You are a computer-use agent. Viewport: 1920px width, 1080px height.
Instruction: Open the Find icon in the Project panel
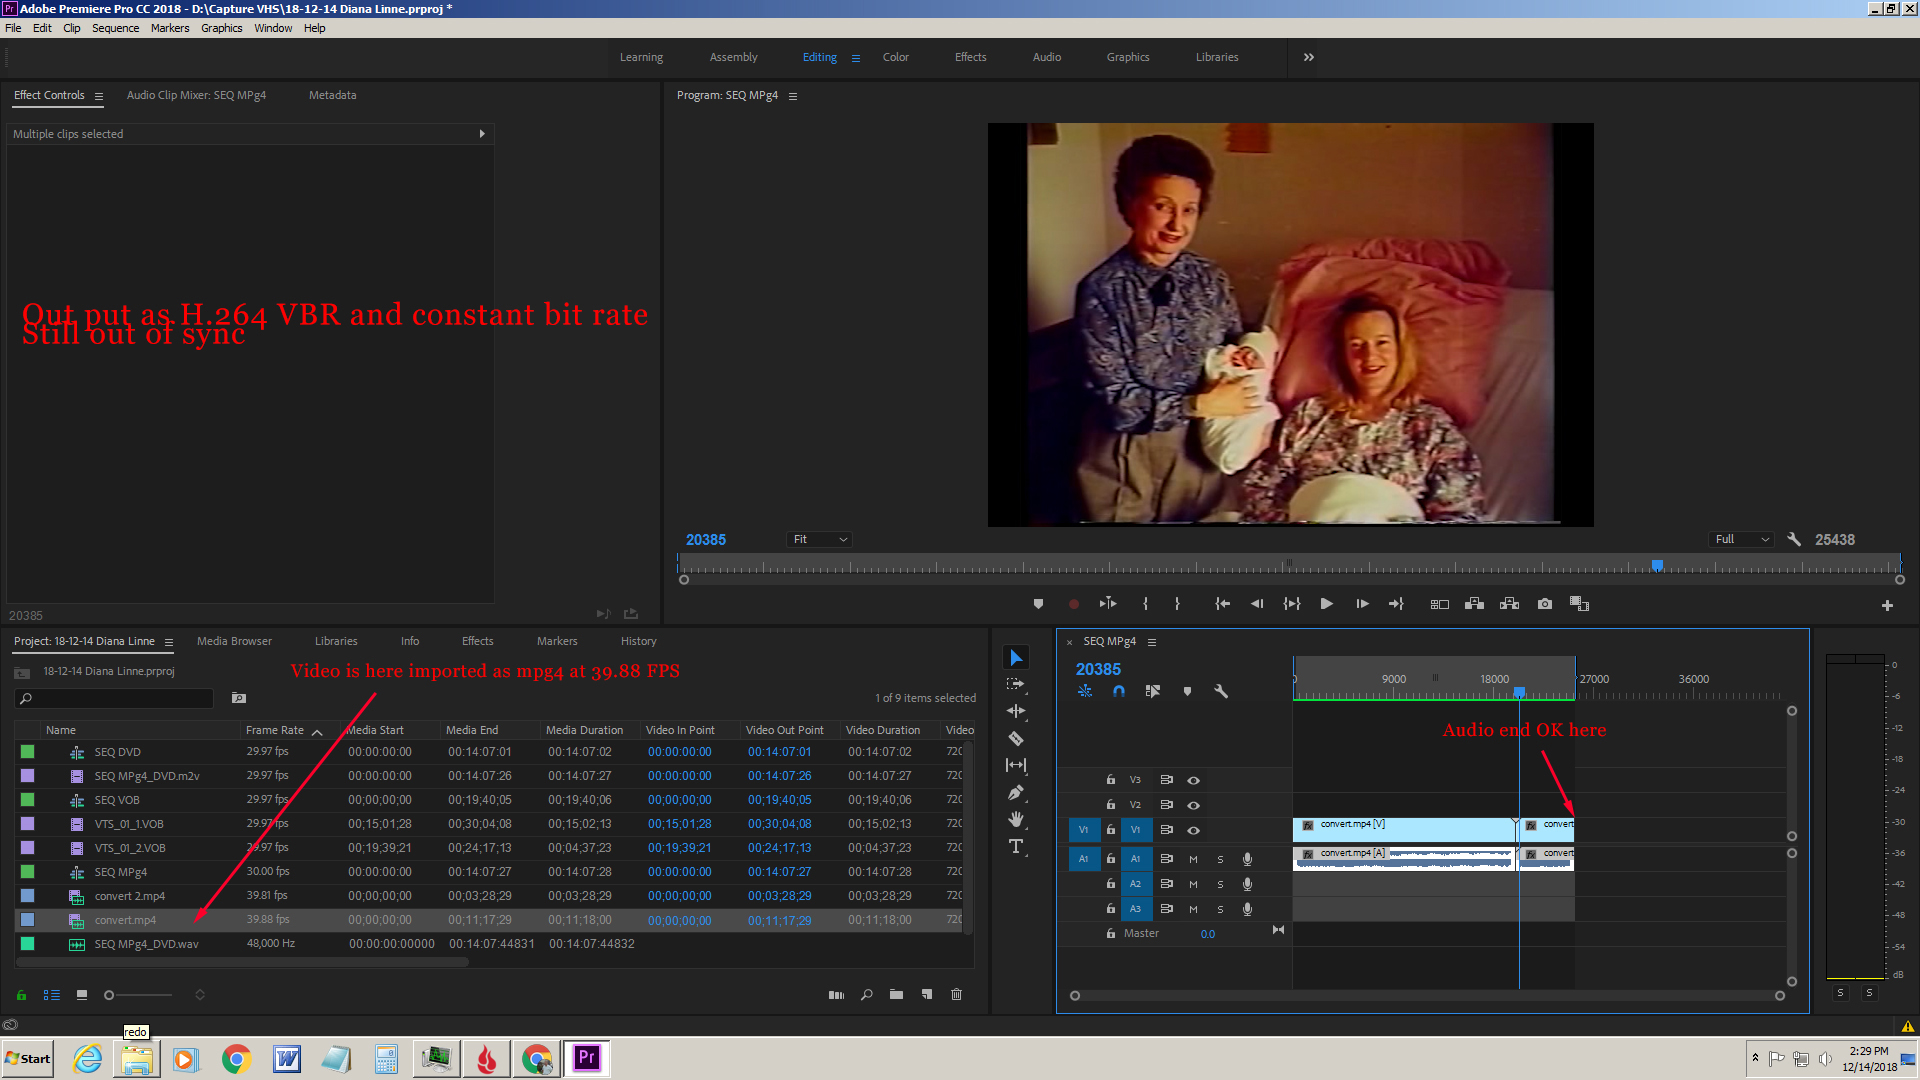[x=866, y=995]
